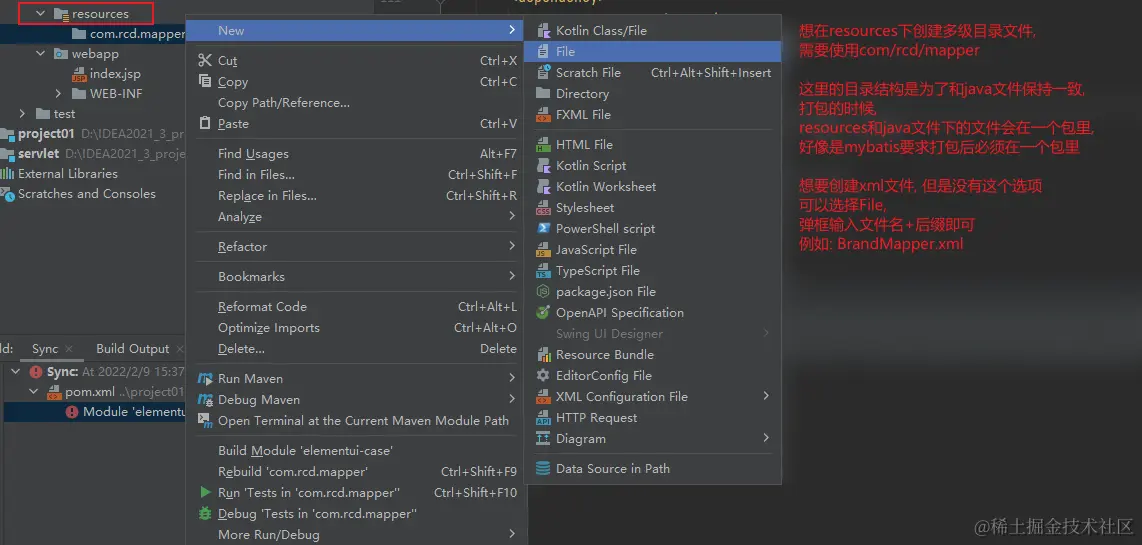The width and height of the screenshot is (1142, 545).
Task: Open the More Run/Debug submenu
Action: (357, 535)
